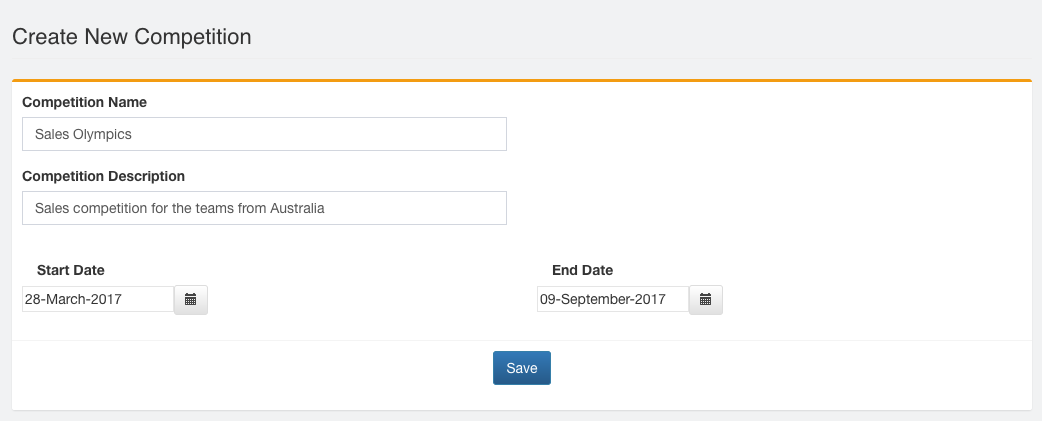The image size is (1042, 421).
Task: Click into the End Date text field
Action: [x=612, y=299]
